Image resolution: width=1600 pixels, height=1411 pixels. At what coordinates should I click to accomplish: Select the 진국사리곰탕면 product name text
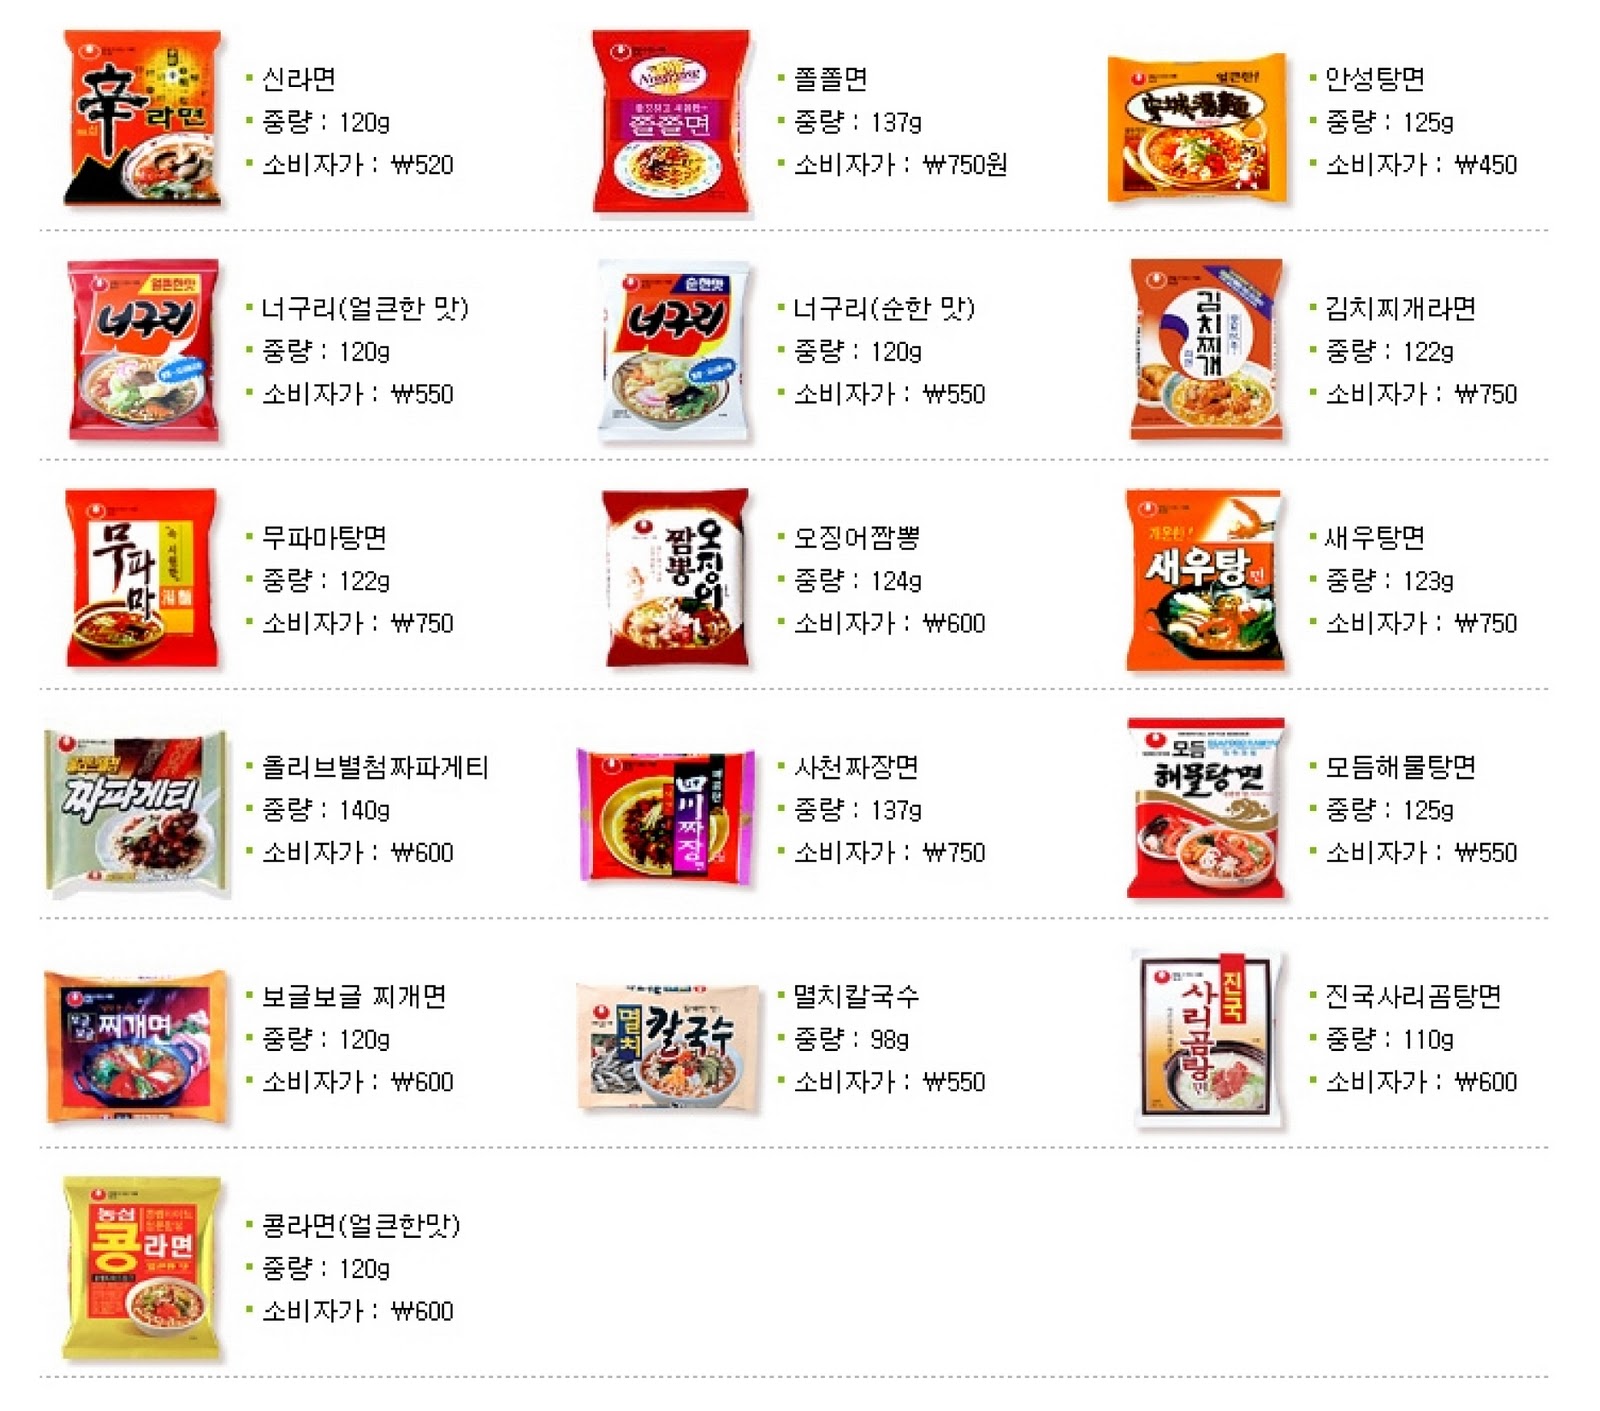click(1413, 997)
